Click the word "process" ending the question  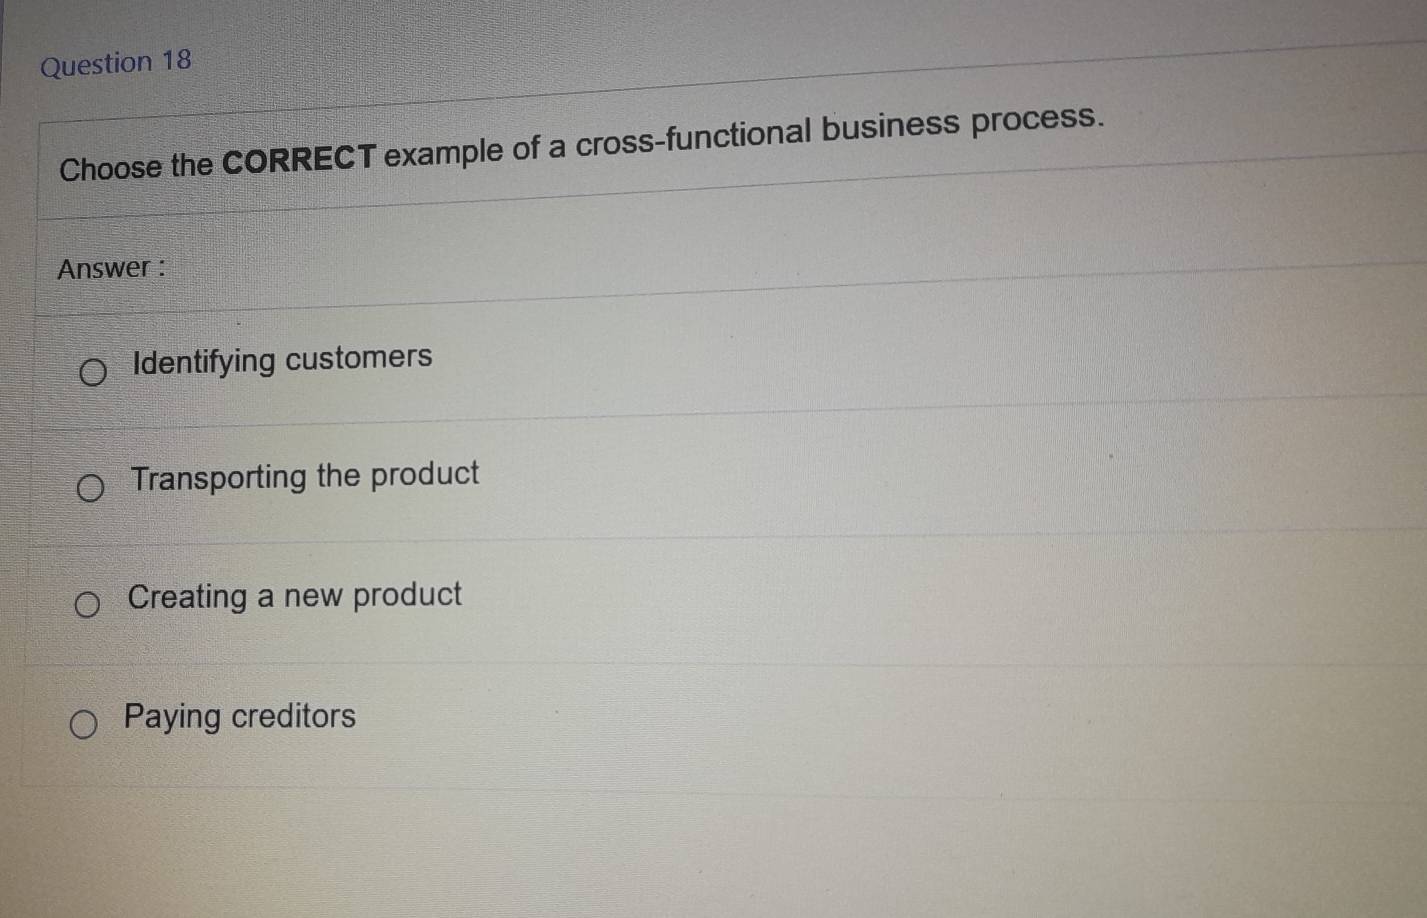click(1036, 120)
